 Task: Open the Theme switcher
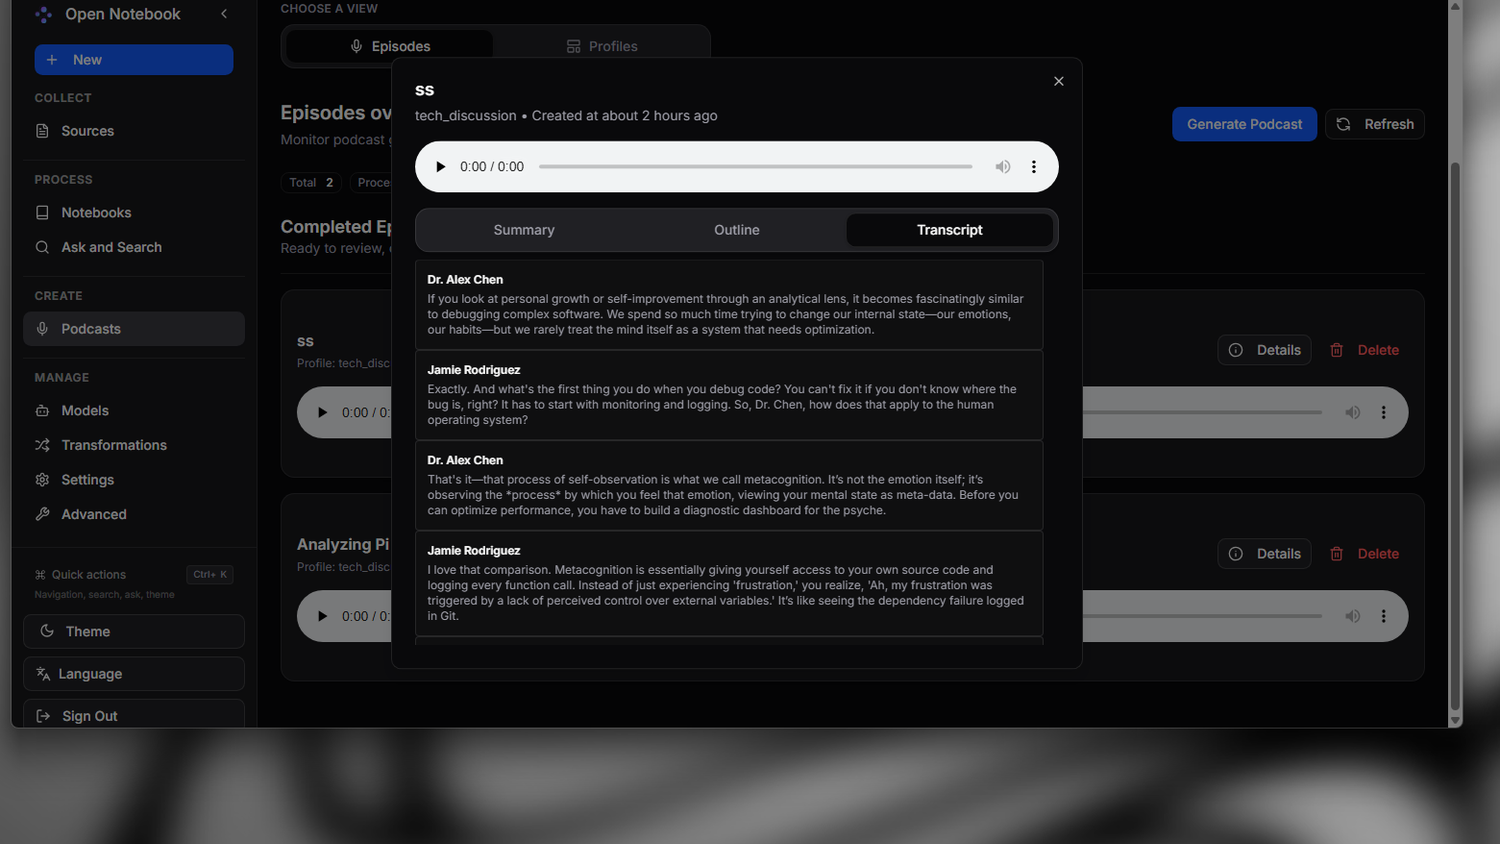[134, 631]
